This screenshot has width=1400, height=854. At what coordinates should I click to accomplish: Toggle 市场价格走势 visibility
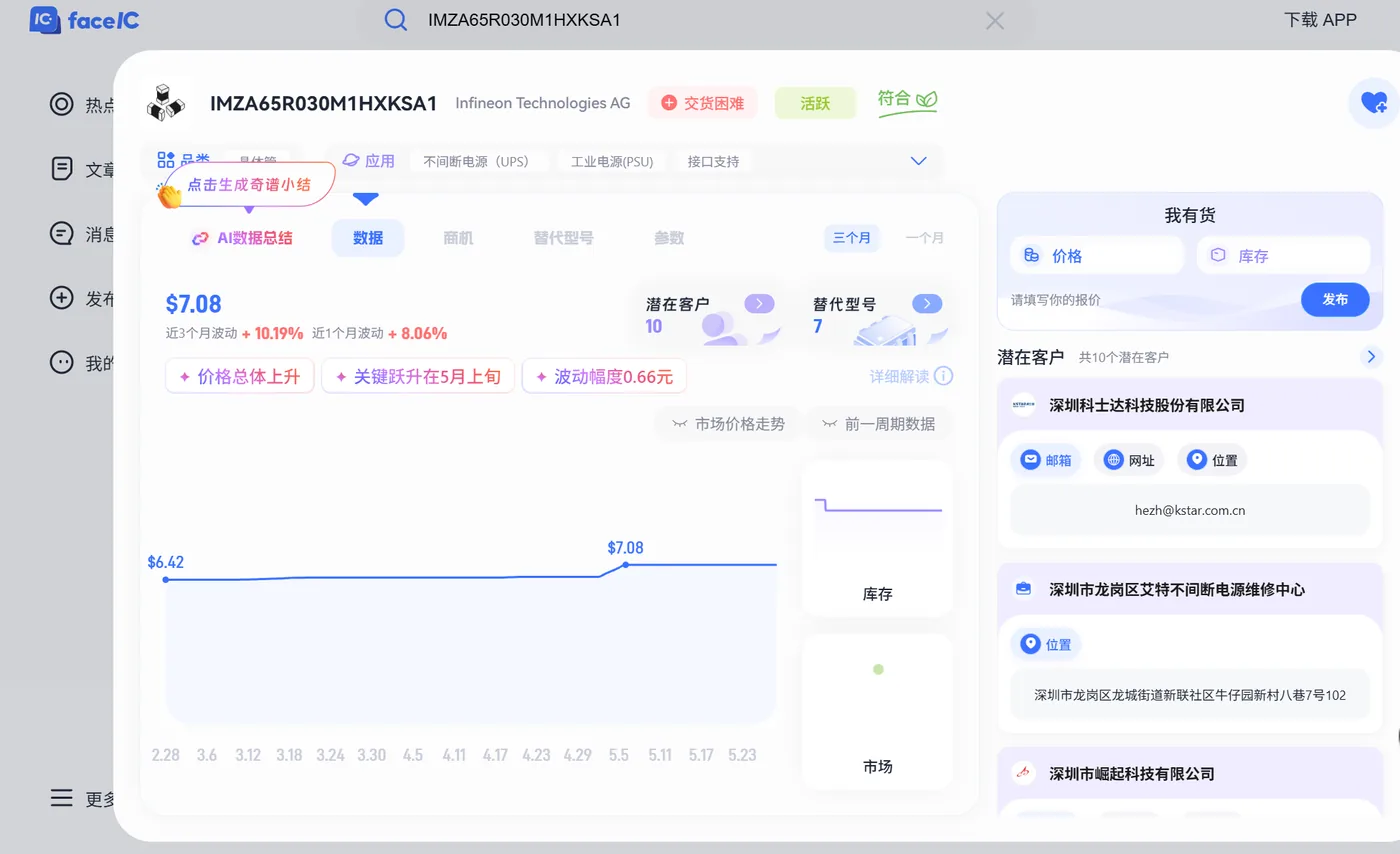(729, 424)
